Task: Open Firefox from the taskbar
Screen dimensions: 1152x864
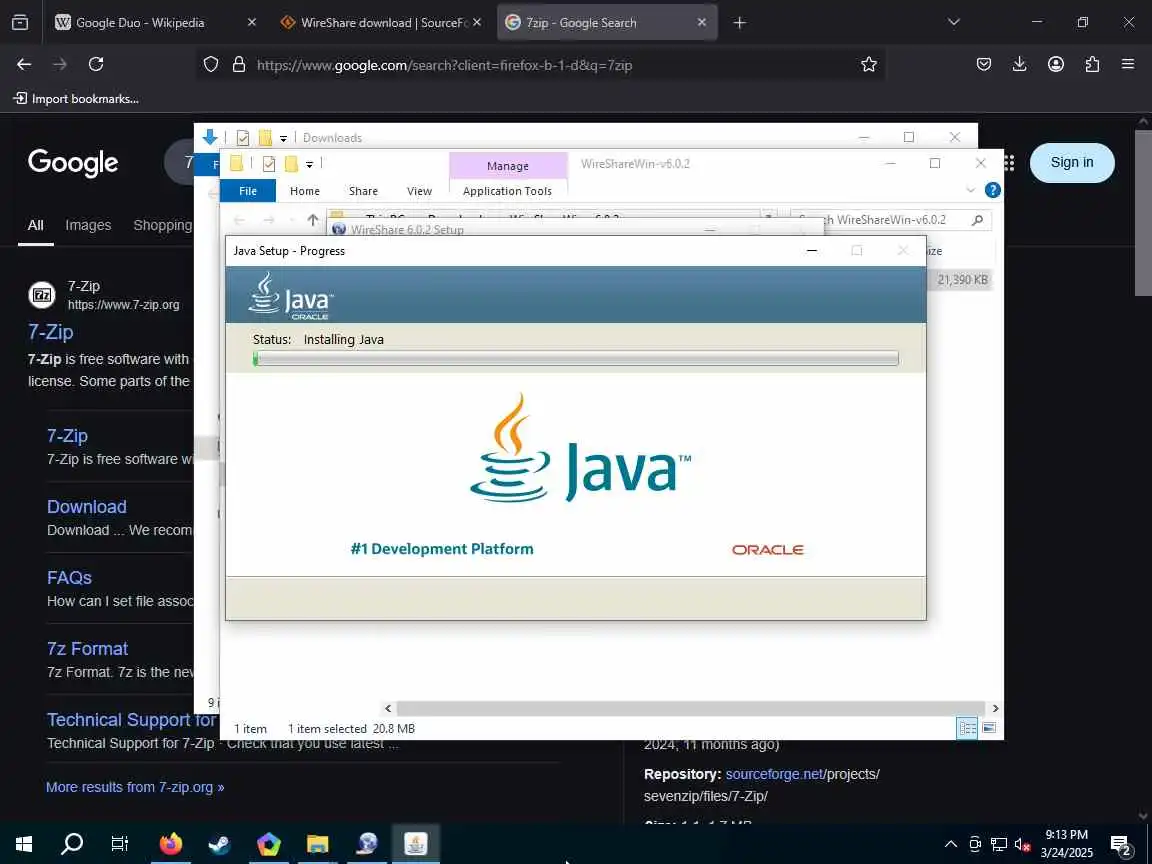Action: click(x=170, y=843)
